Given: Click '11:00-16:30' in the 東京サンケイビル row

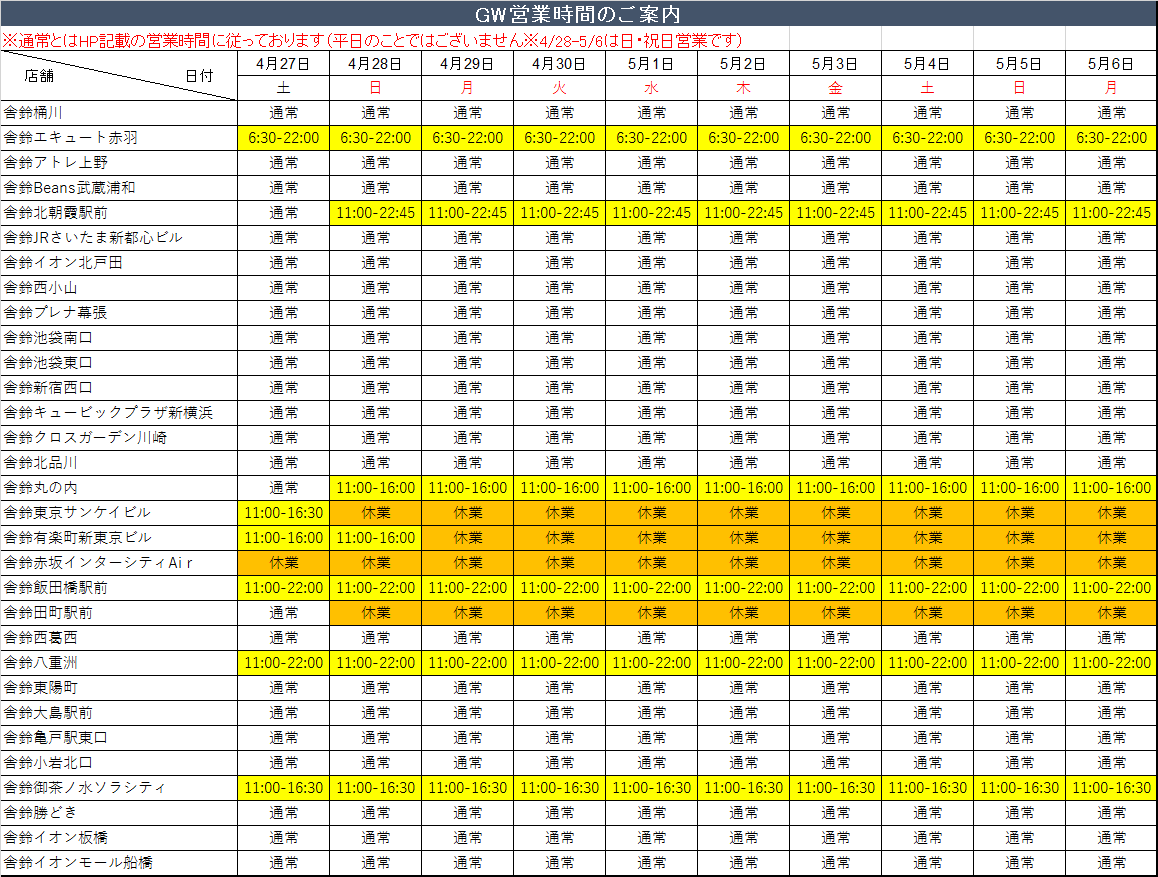Looking at the screenshot, I should point(284,513).
